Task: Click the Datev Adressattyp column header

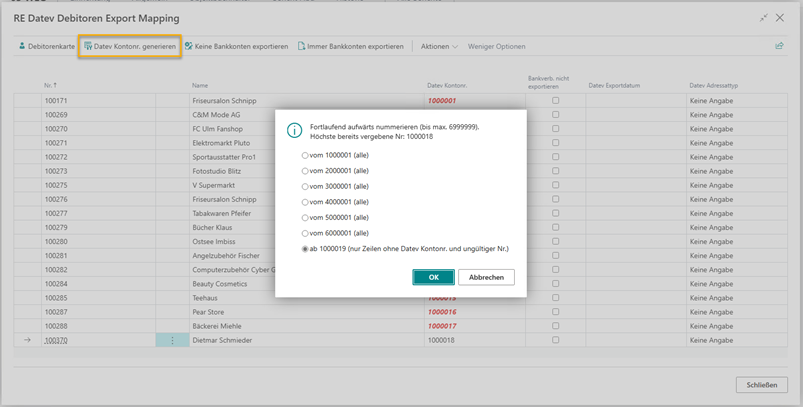Action: [x=716, y=86]
